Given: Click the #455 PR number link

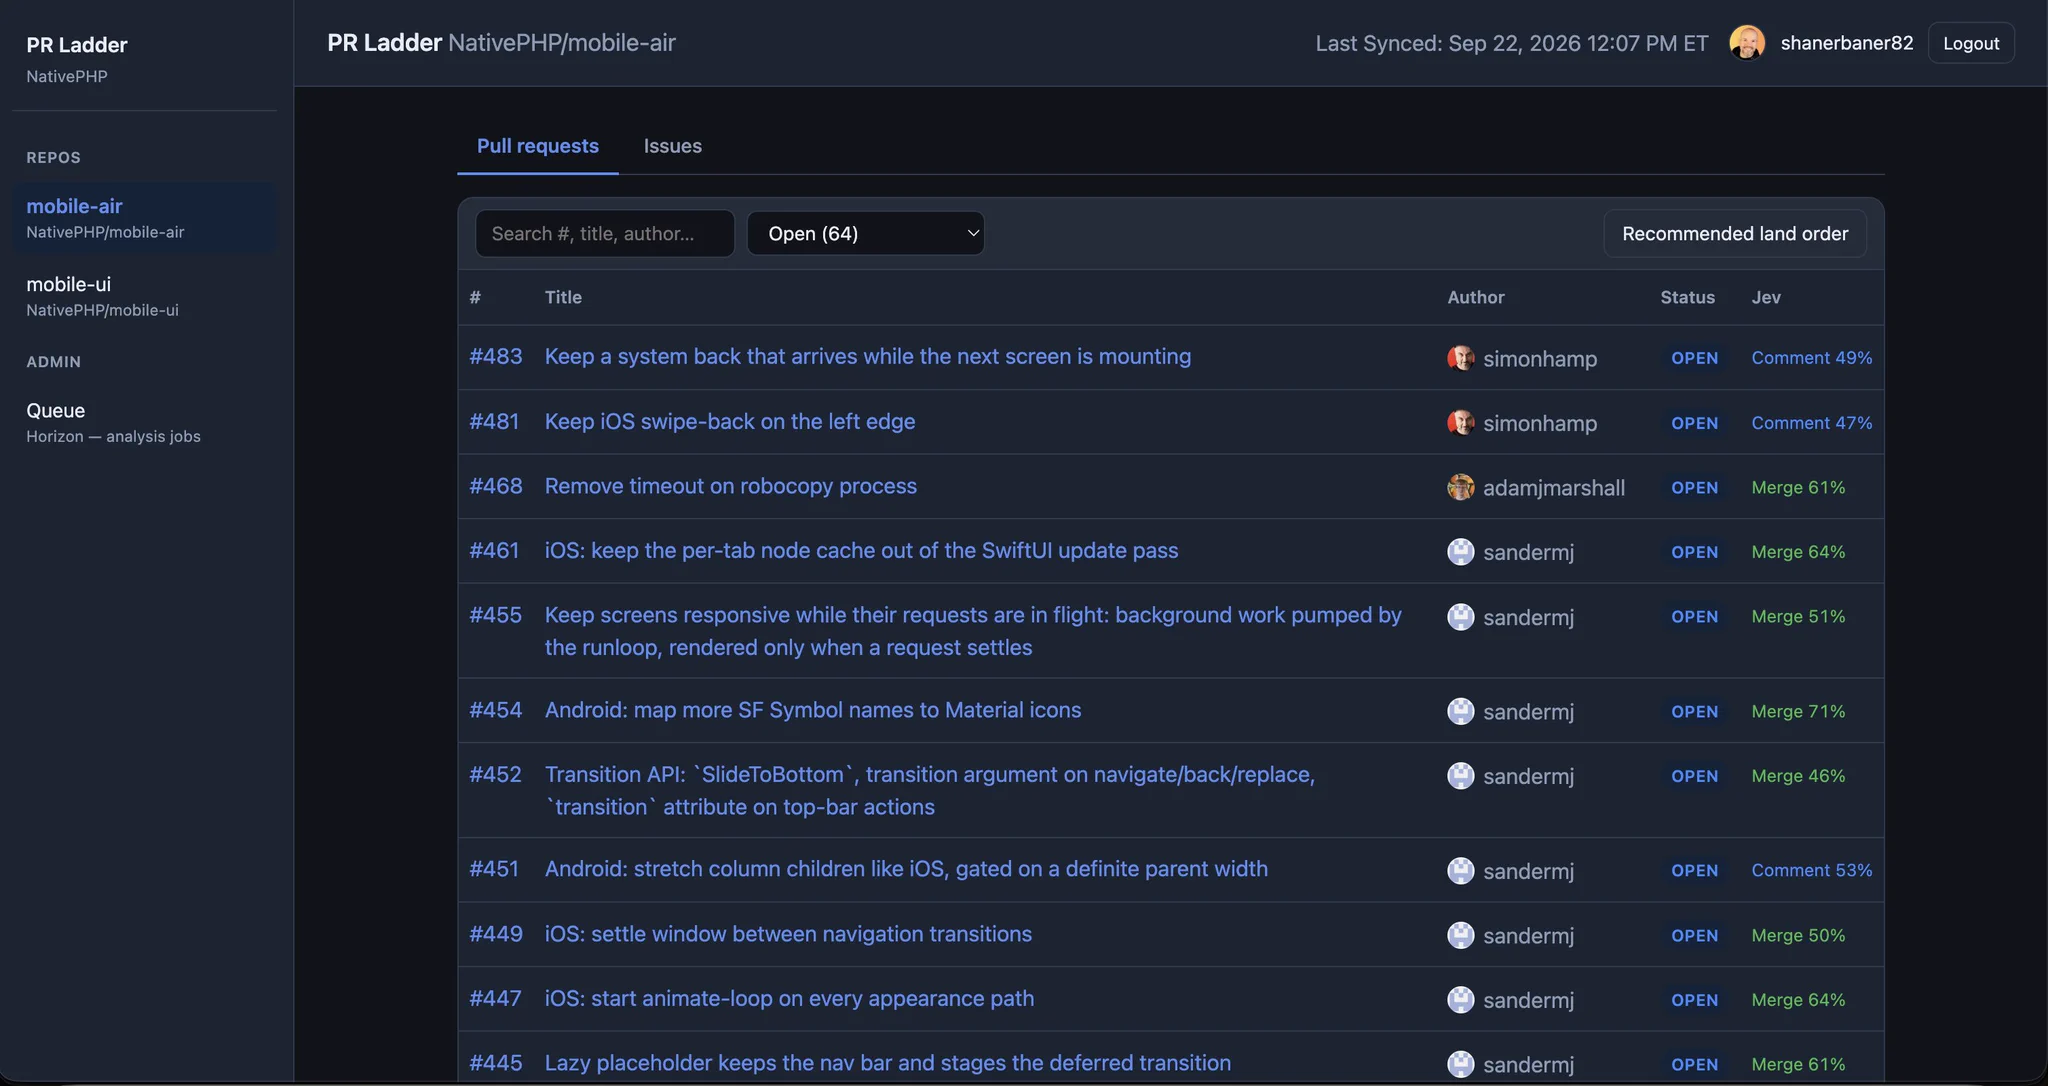Looking at the screenshot, I should 496,615.
